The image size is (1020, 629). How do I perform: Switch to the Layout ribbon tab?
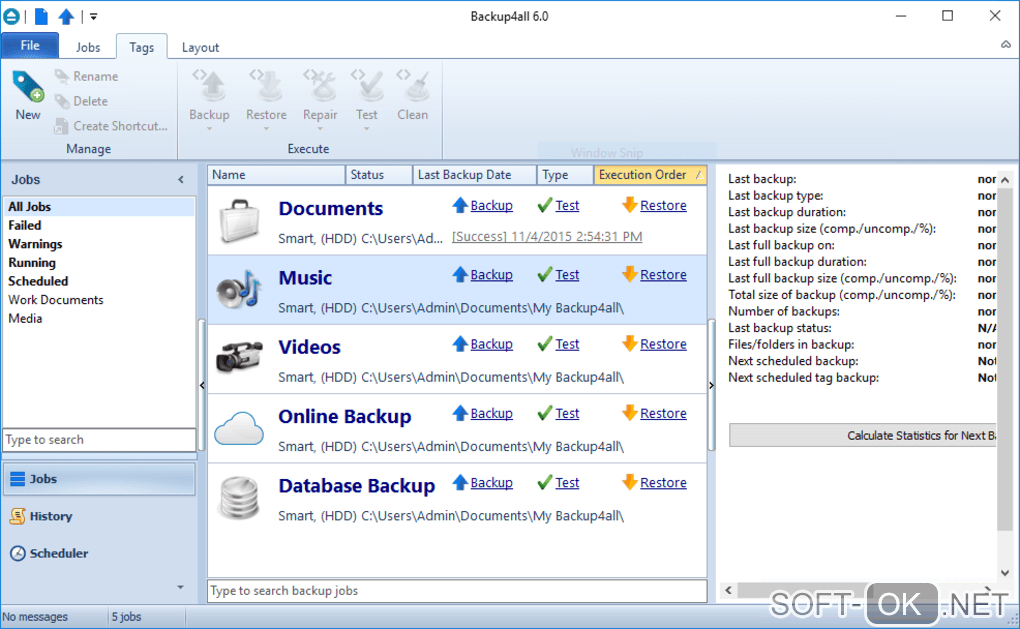coord(200,47)
